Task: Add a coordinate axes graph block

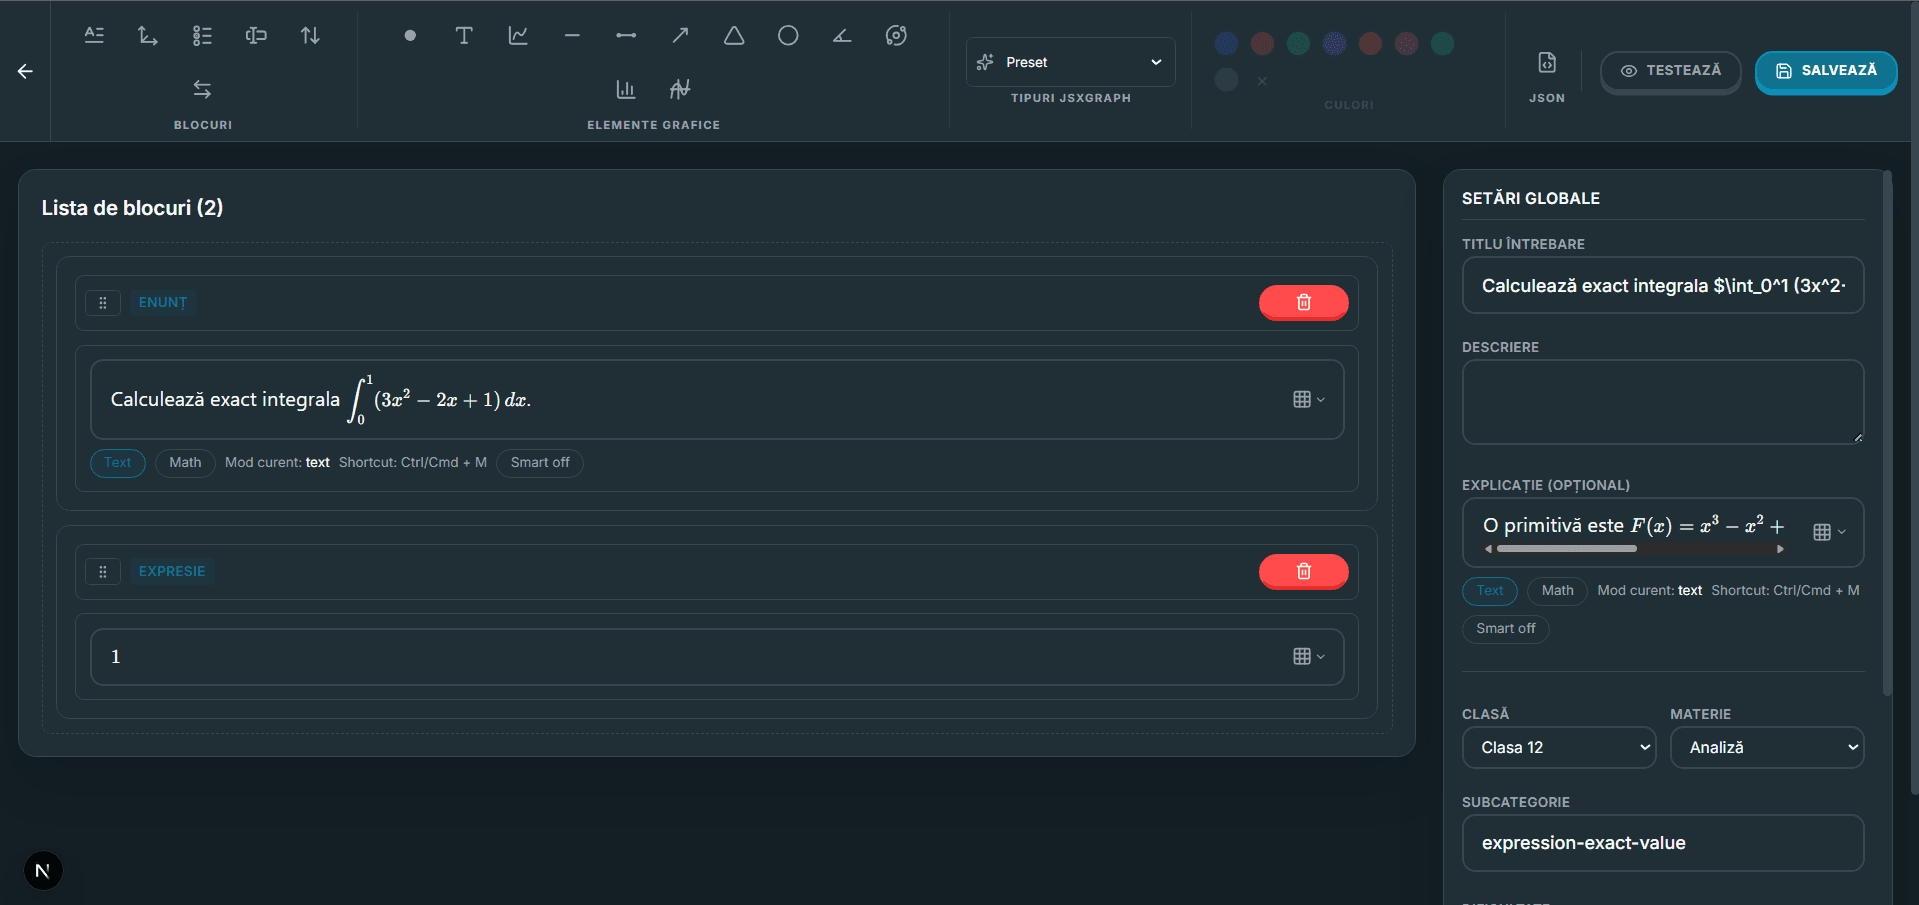Action: click(148, 35)
